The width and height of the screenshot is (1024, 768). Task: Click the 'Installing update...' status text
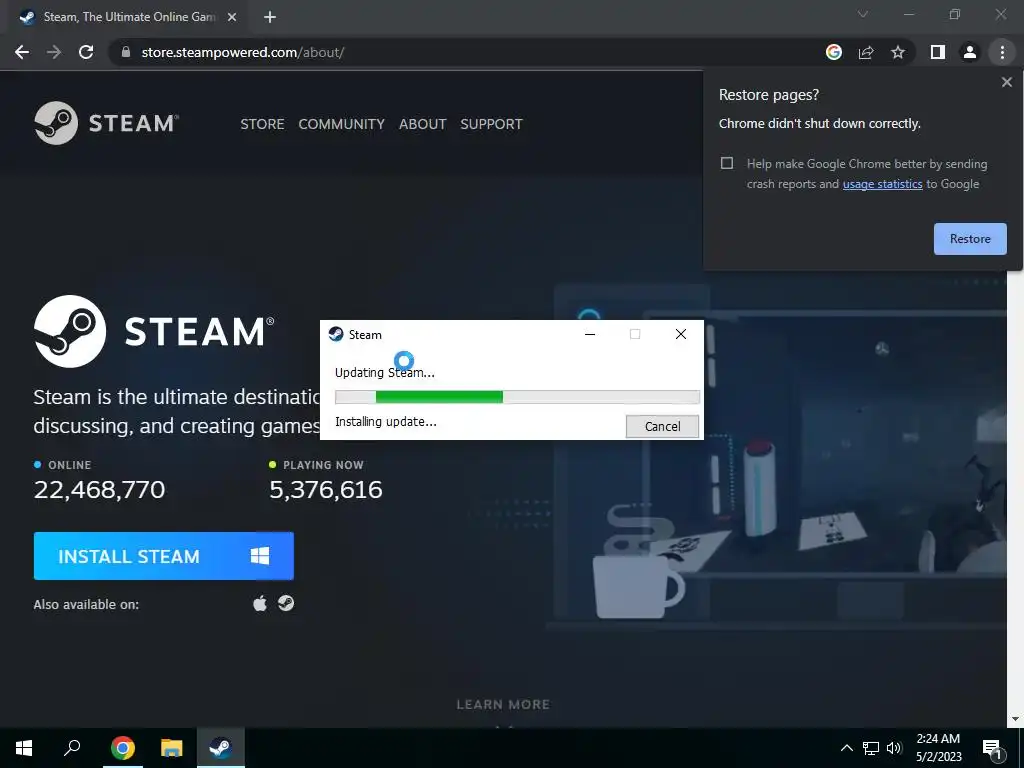(x=385, y=422)
